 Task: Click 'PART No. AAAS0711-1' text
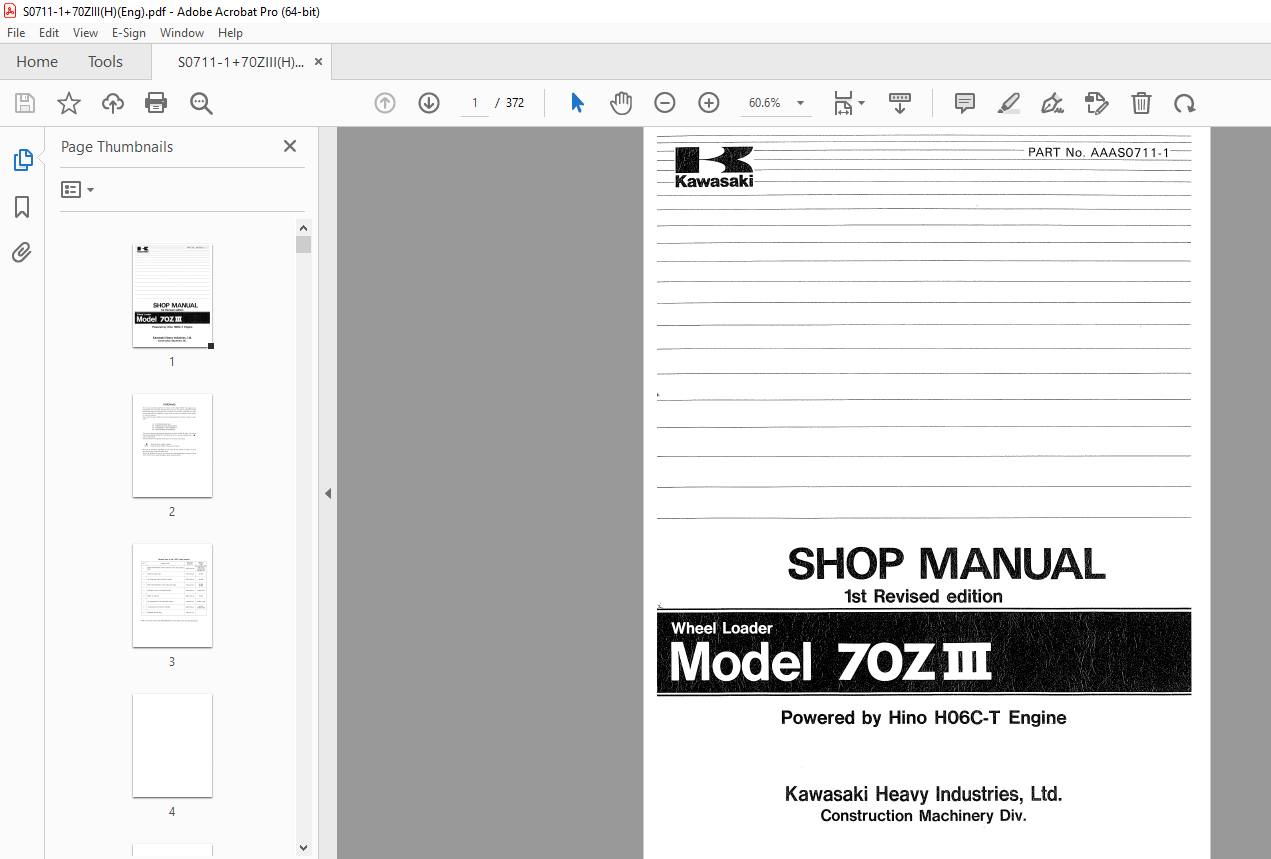point(1098,153)
